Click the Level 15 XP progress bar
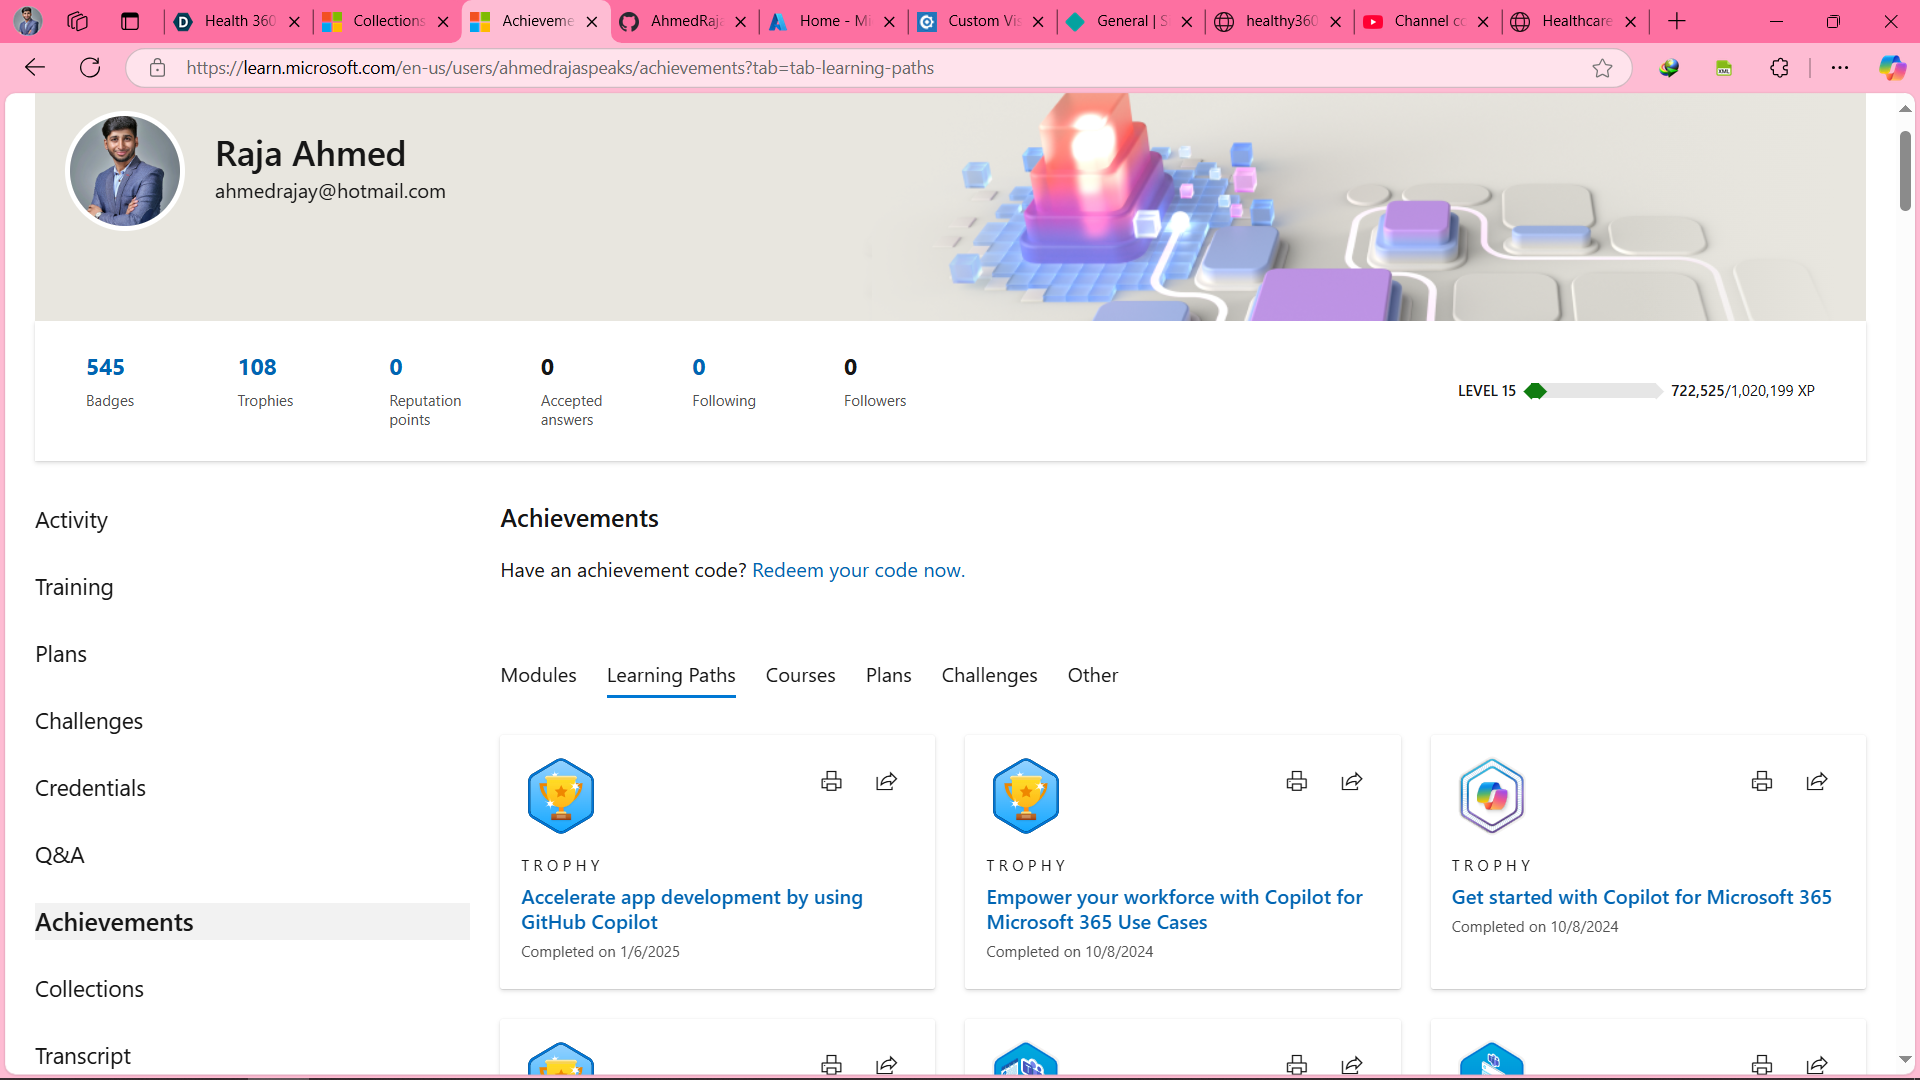1920x1080 pixels. pyautogui.click(x=1592, y=391)
